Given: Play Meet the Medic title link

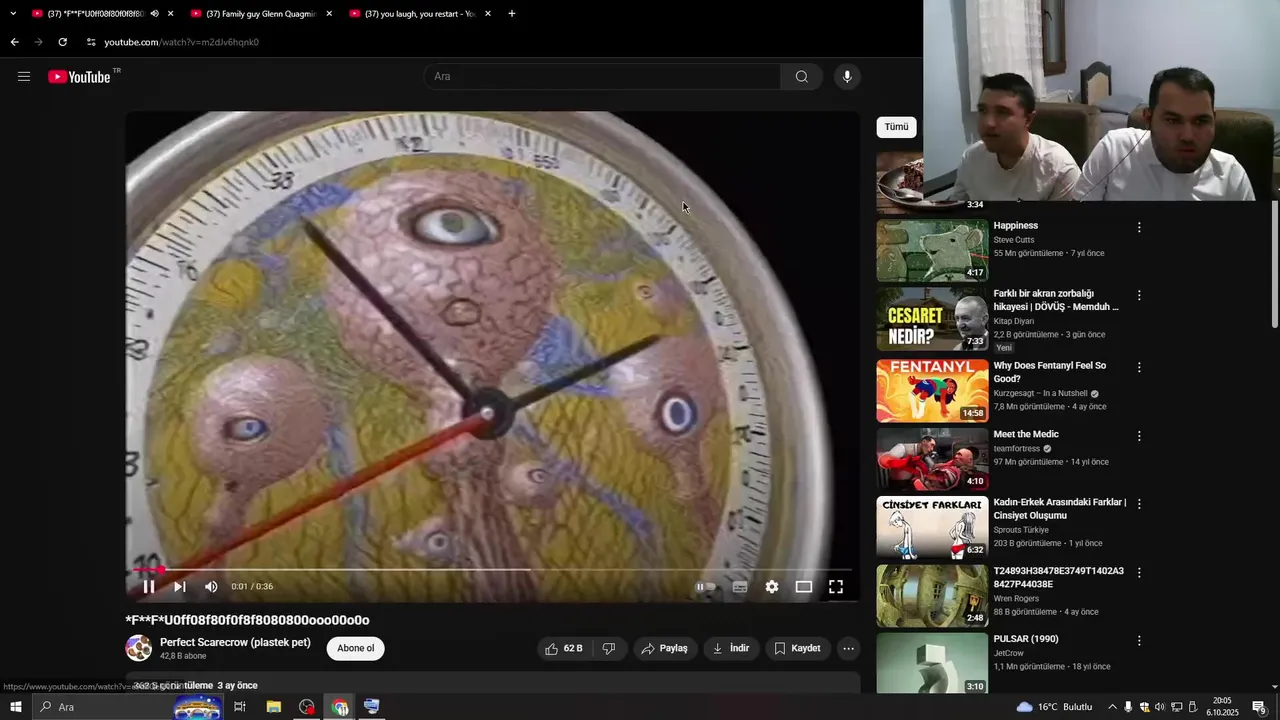Looking at the screenshot, I should [x=1026, y=434].
